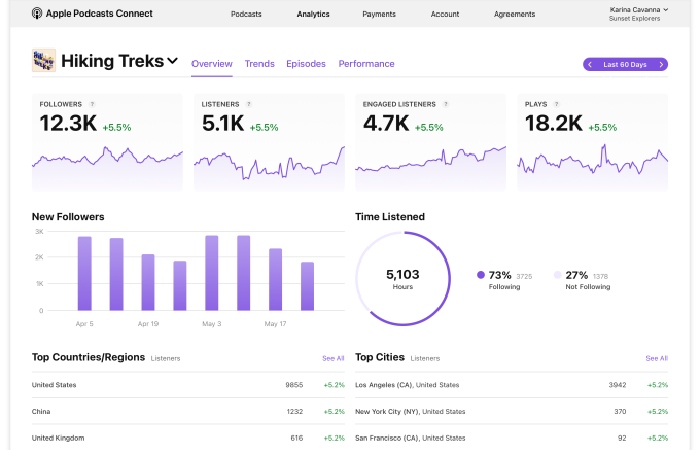Click the May 3 bar in New Followers
700x450 pixels.
coord(212,273)
